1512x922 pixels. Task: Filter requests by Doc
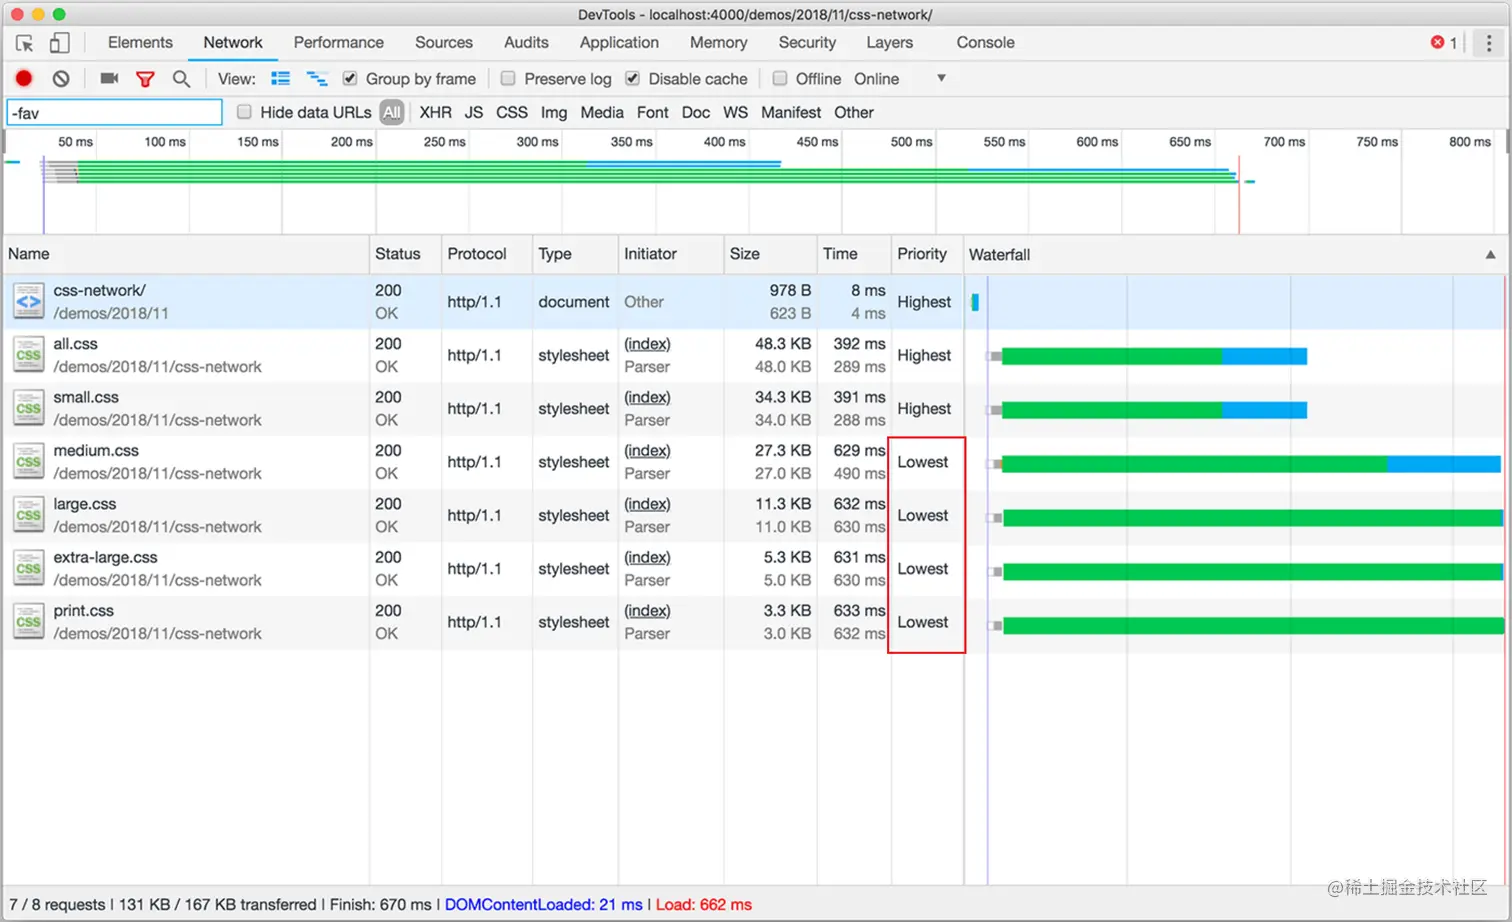(696, 113)
